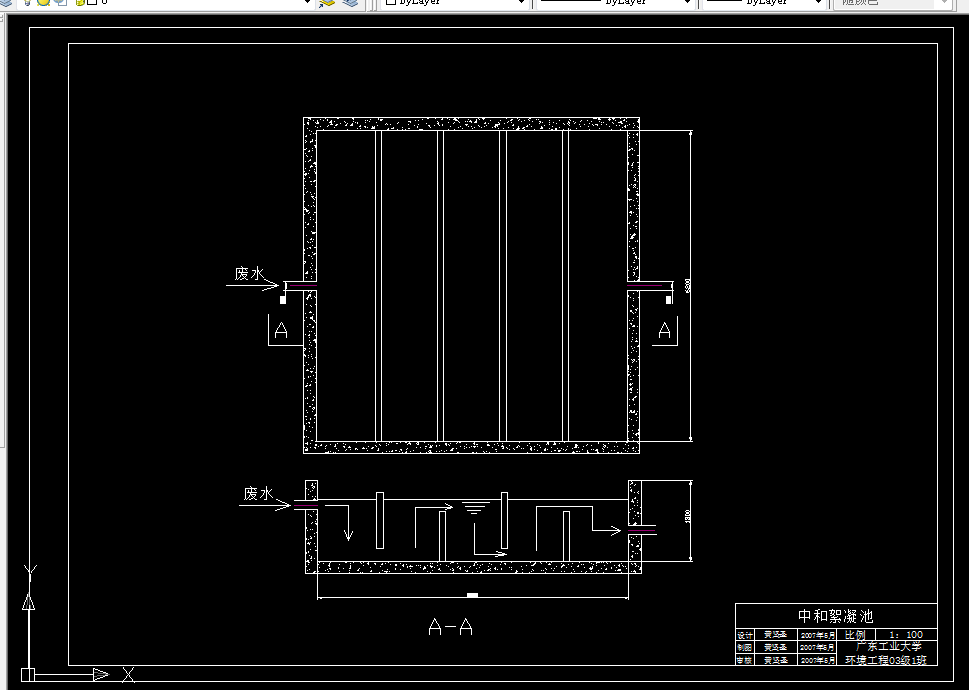
Task: Select the 广东工业大学 text
Action: point(889,647)
